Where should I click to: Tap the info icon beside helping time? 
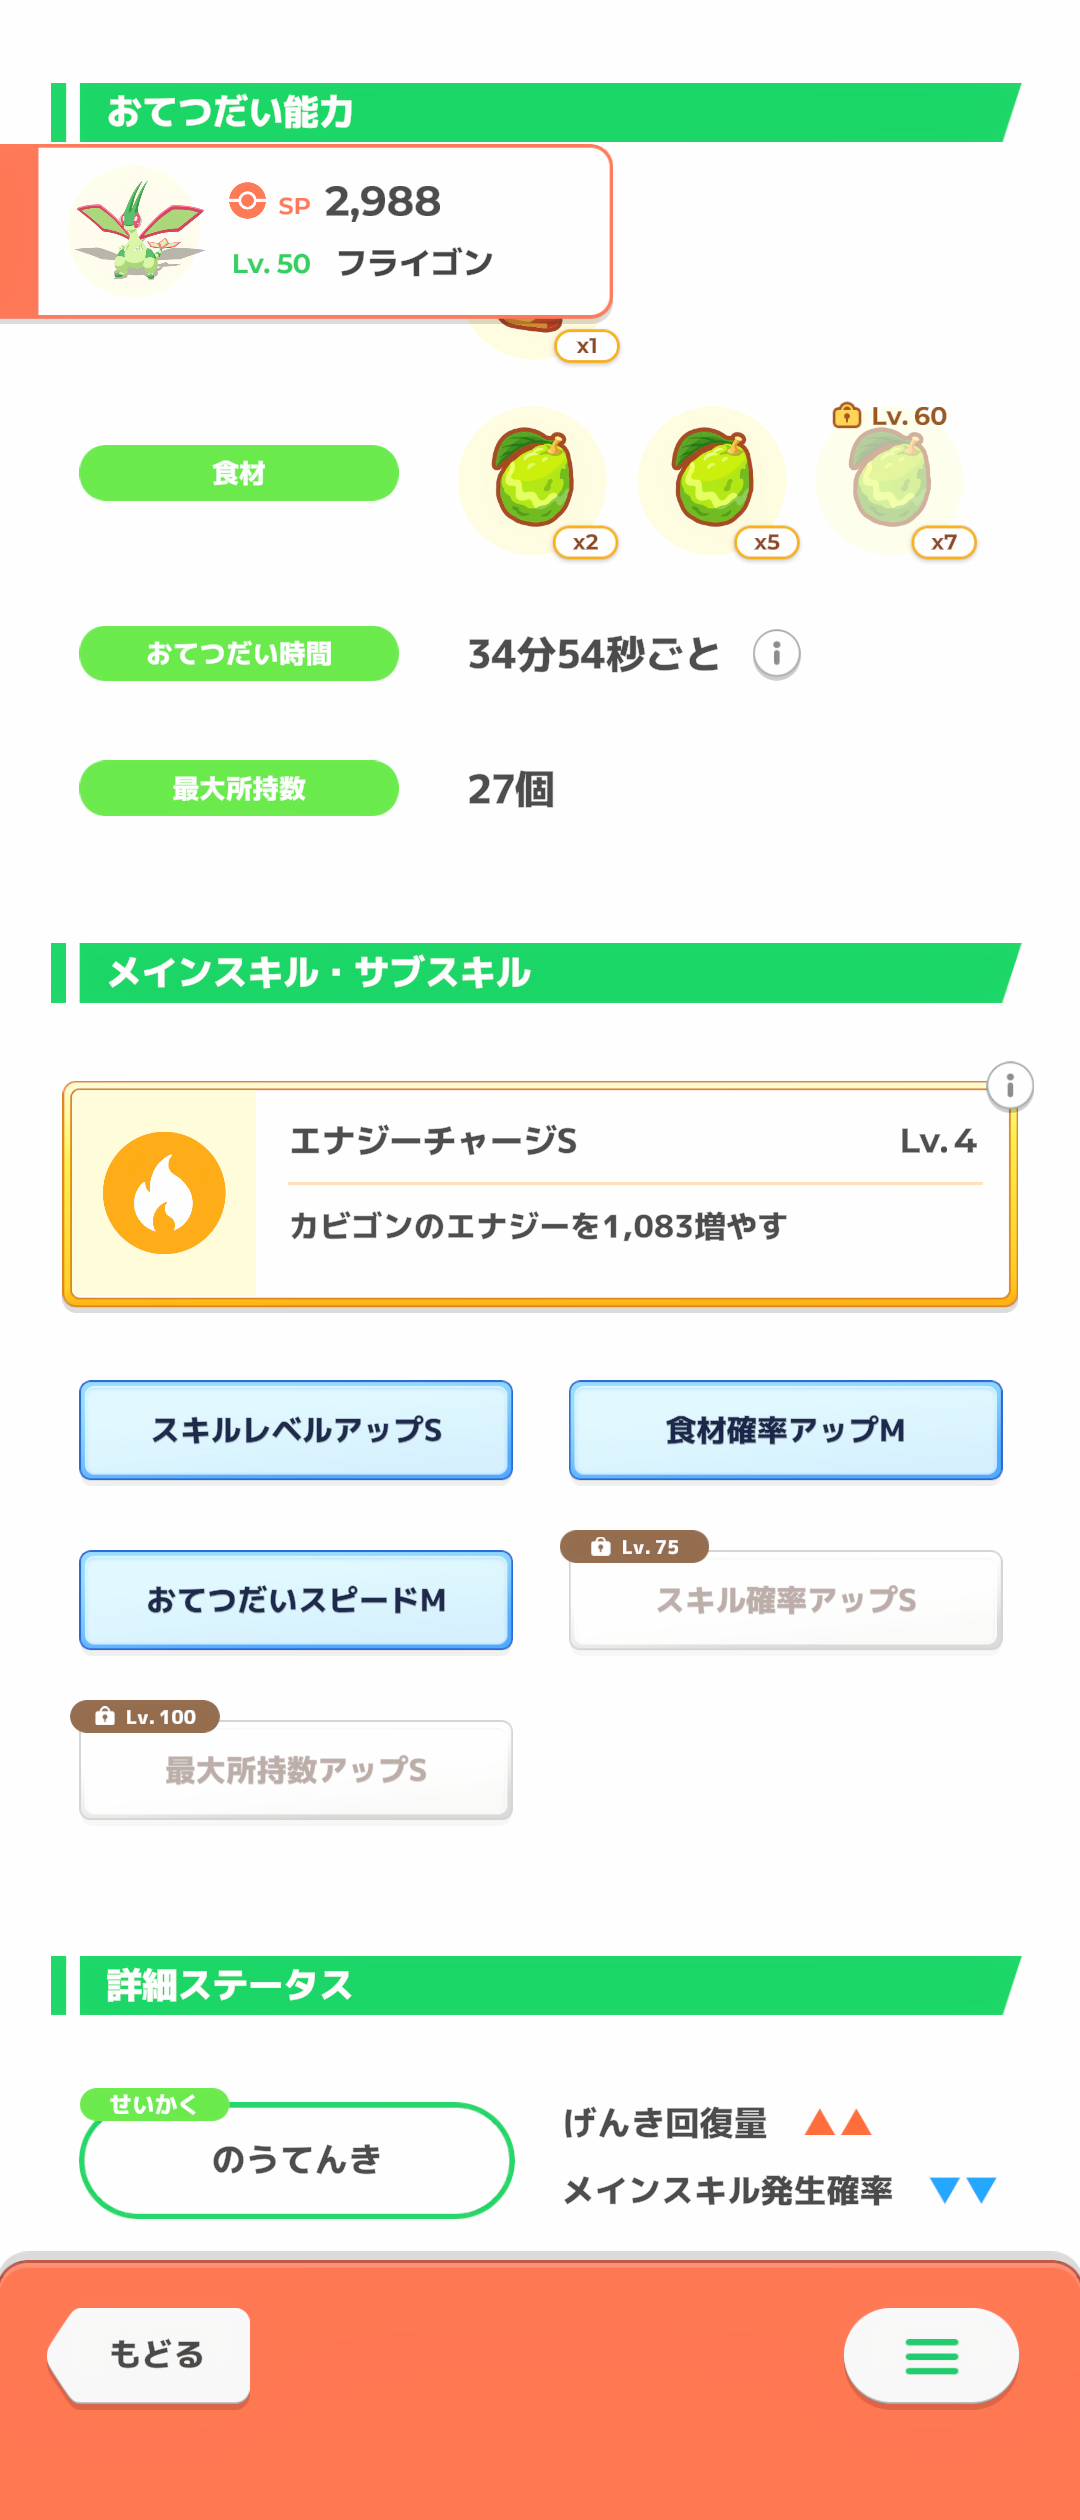pyautogui.click(x=777, y=655)
